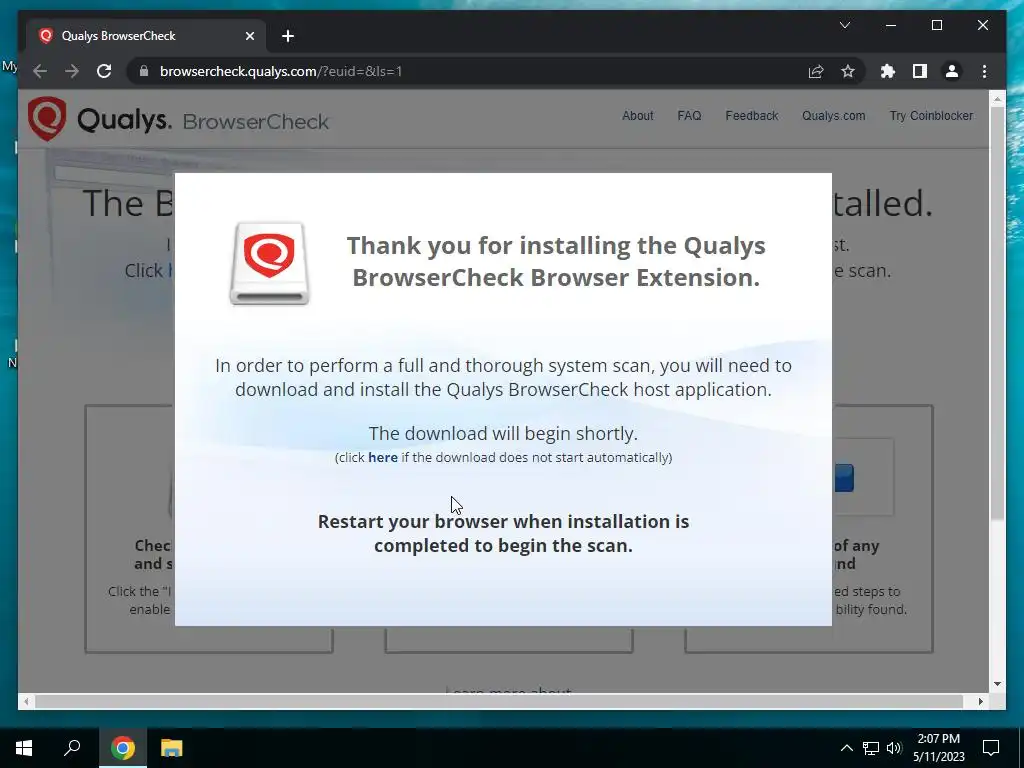This screenshot has width=1024, height=768.
Task: Click the BrowserCheck installer drive icon
Action: click(269, 264)
